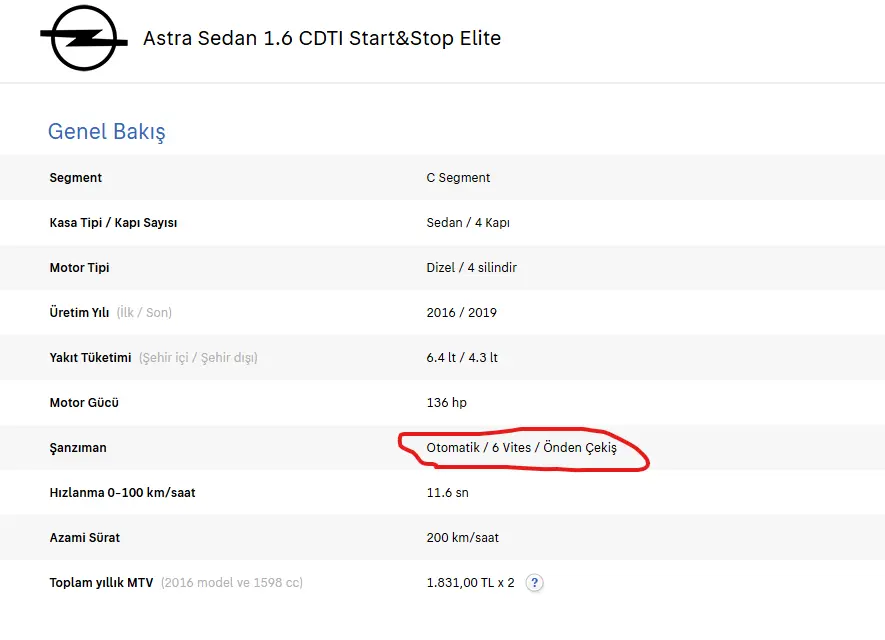The width and height of the screenshot is (885, 640).
Task: Click the Opel logo icon
Action: coord(84,38)
